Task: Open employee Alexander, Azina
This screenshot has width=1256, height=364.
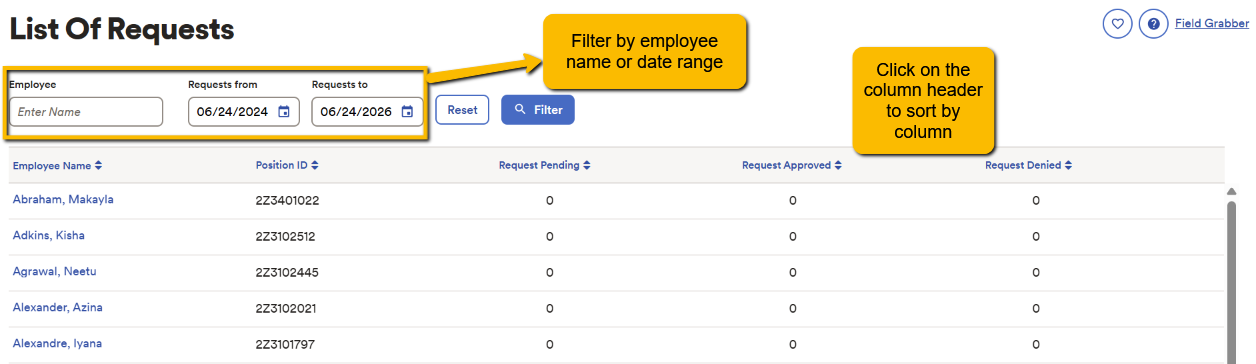Action: [x=57, y=307]
